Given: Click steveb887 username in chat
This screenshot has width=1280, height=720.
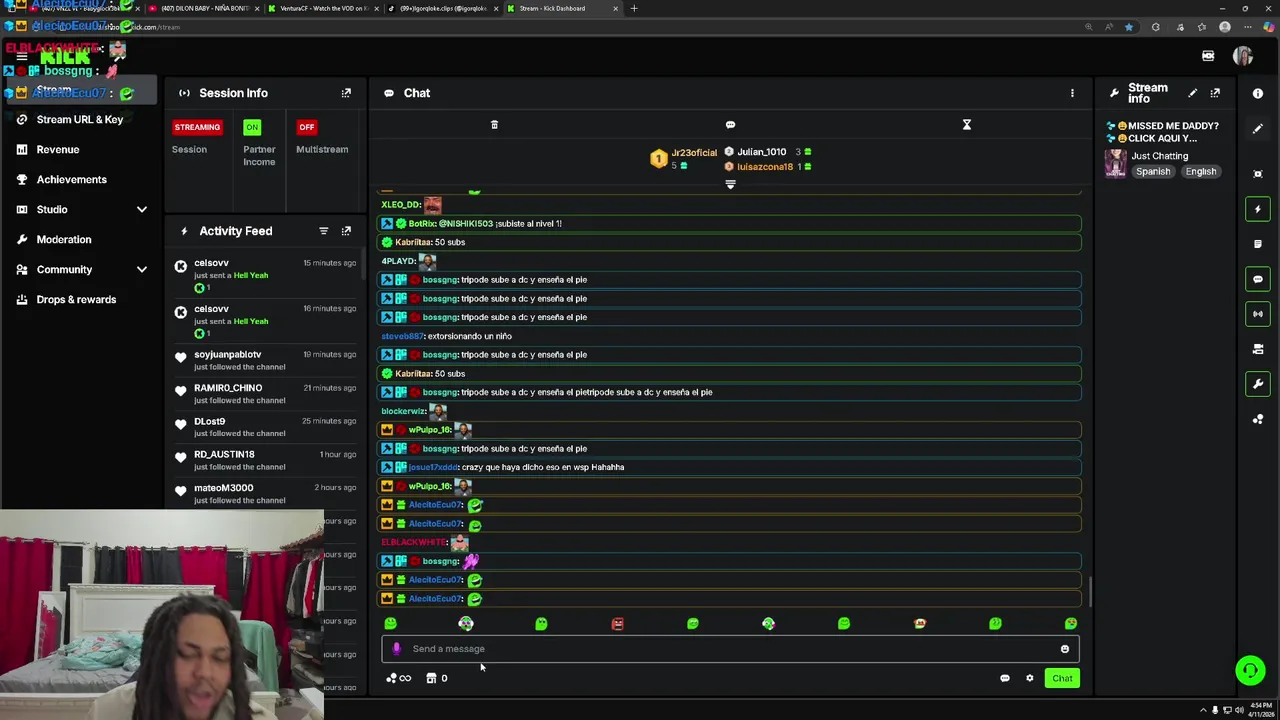Looking at the screenshot, I should [x=402, y=336].
